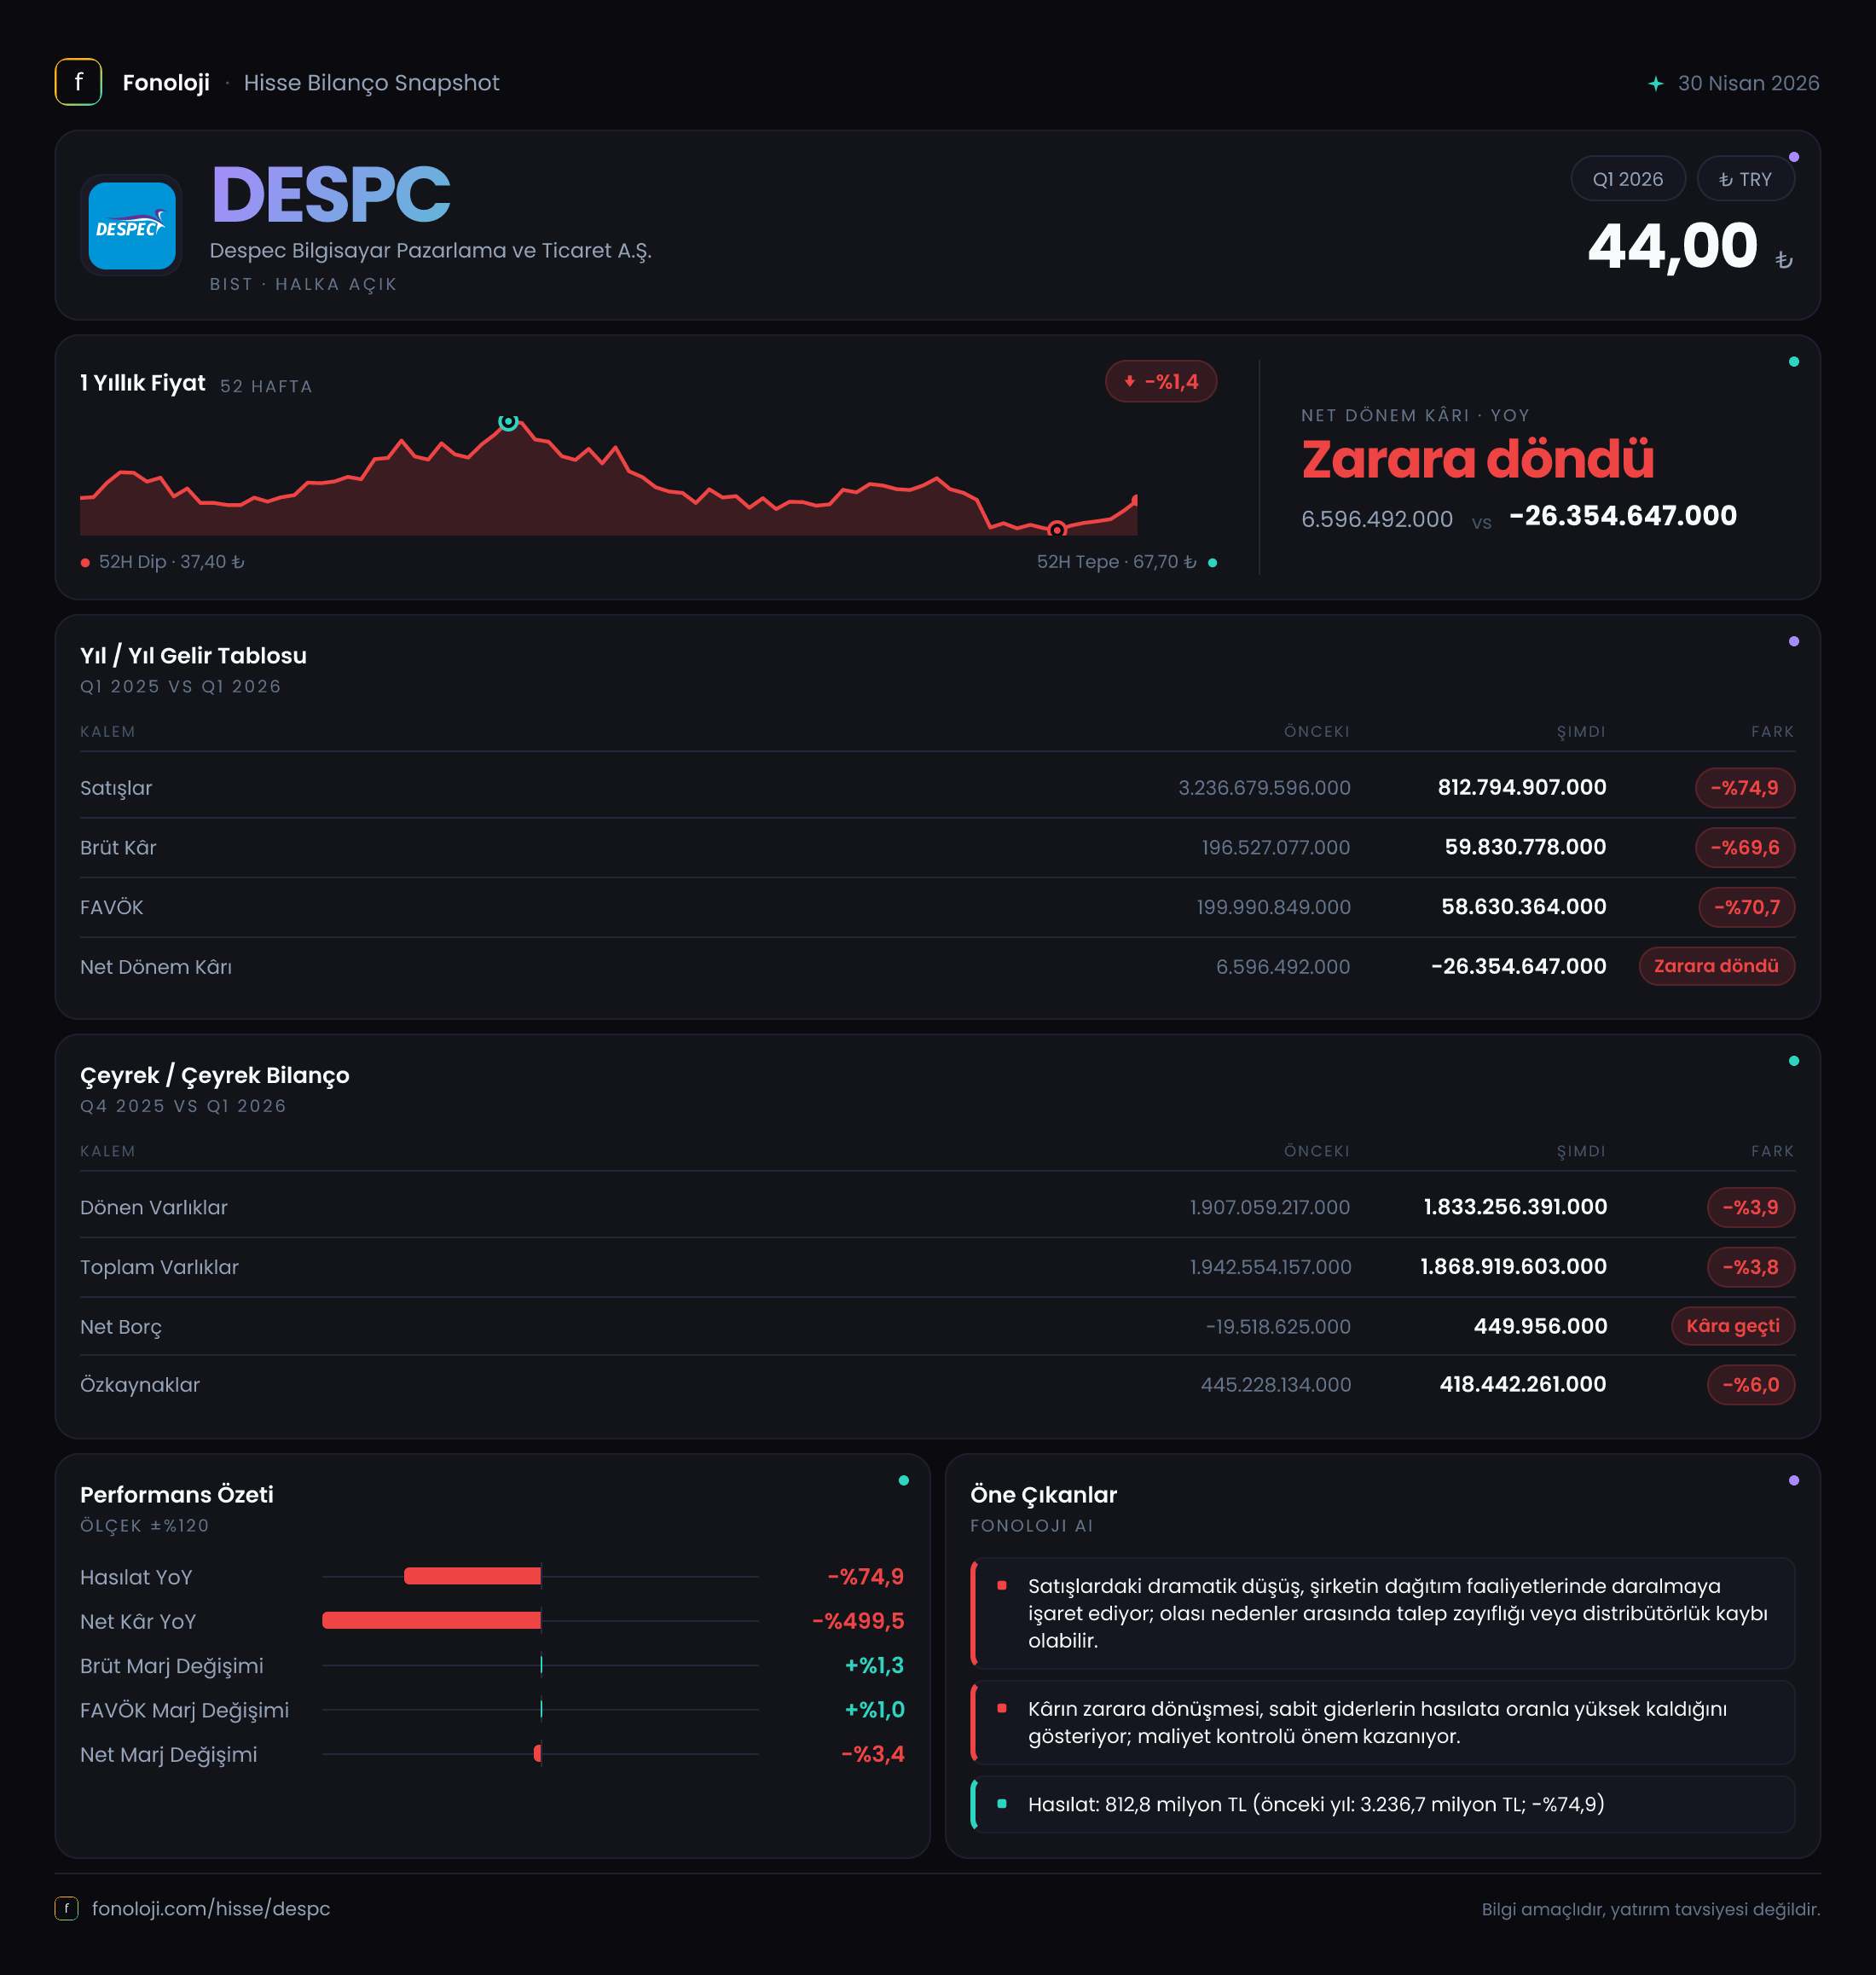This screenshot has width=1876, height=1975.
Task: Select the TRY currency pill
Action: (x=1745, y=179)
